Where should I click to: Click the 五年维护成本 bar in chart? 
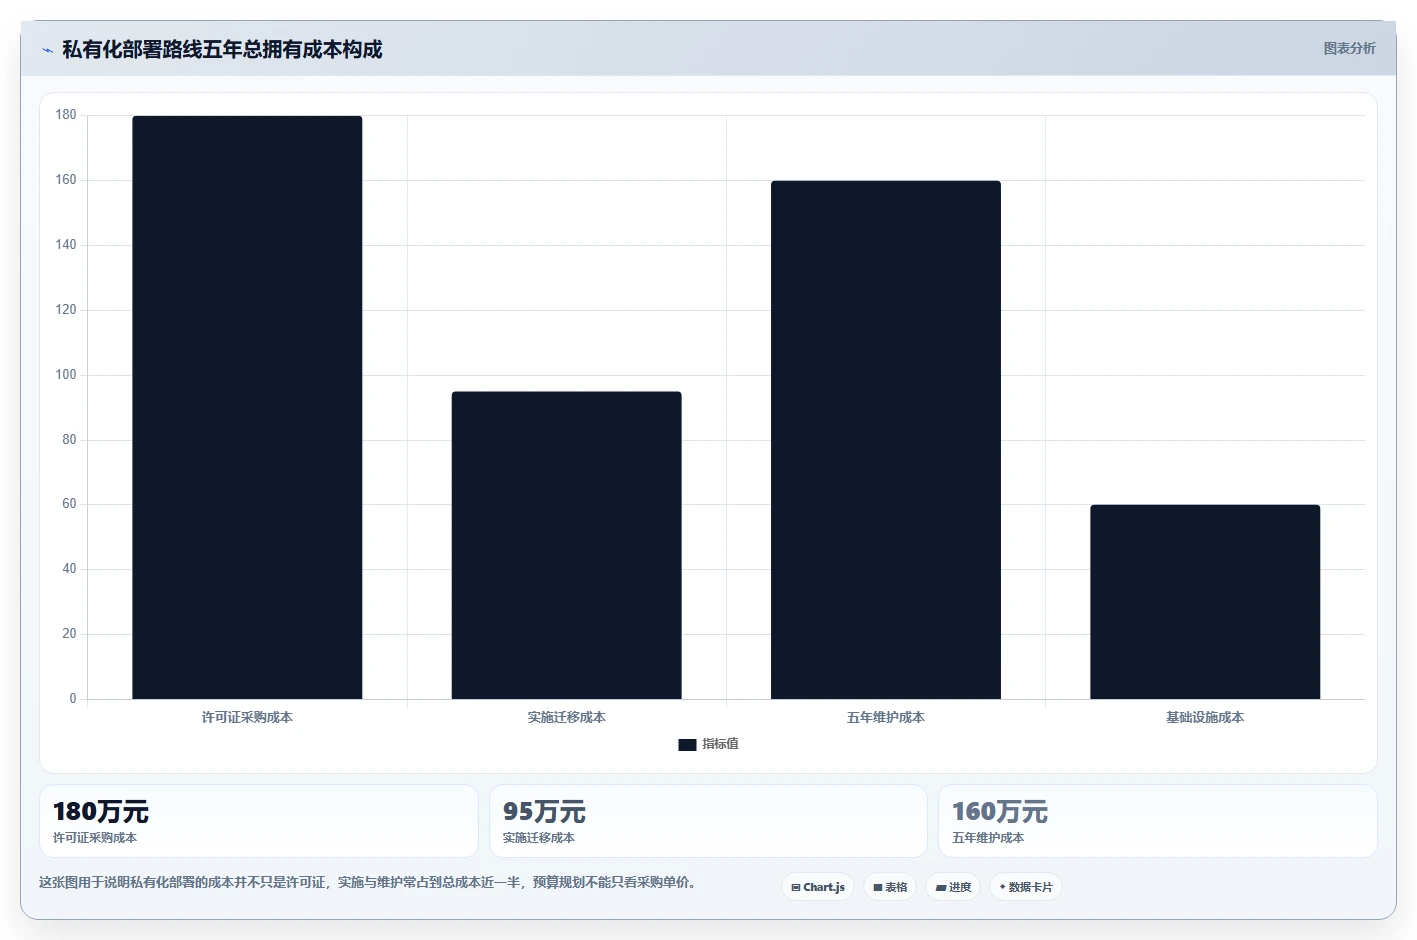click(x=886, y=440)
